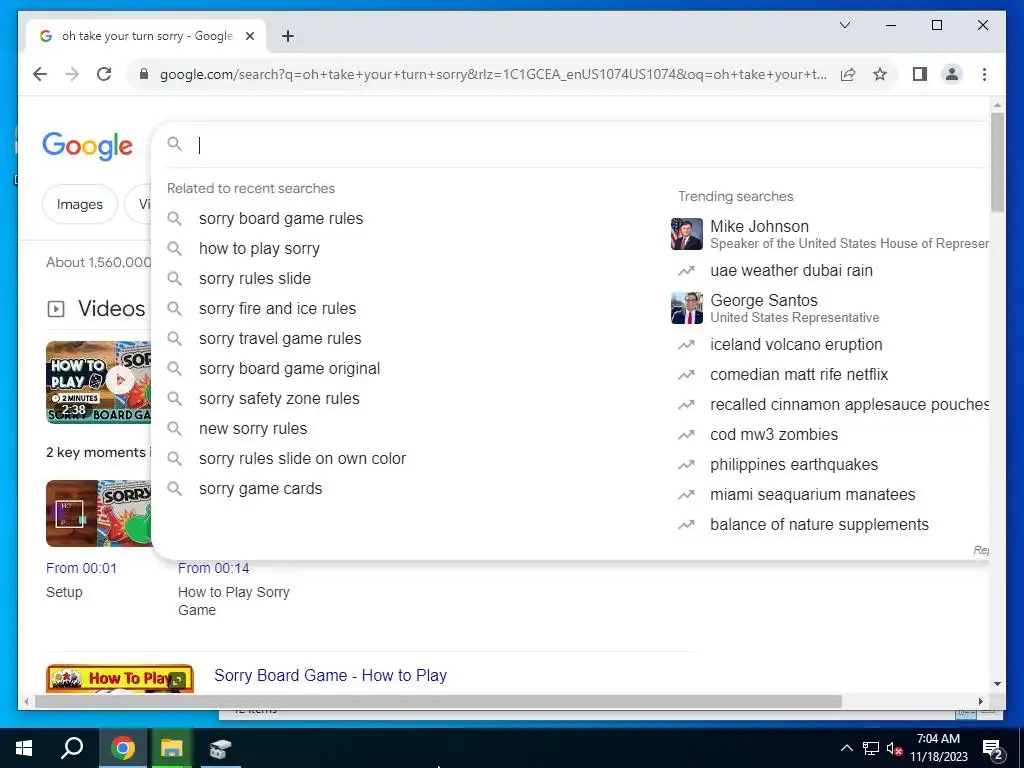The height and width of the screenshot is (768, 1024).
Task: Select suggestion 'sorry board game rules'
Action: coord(281,219)
